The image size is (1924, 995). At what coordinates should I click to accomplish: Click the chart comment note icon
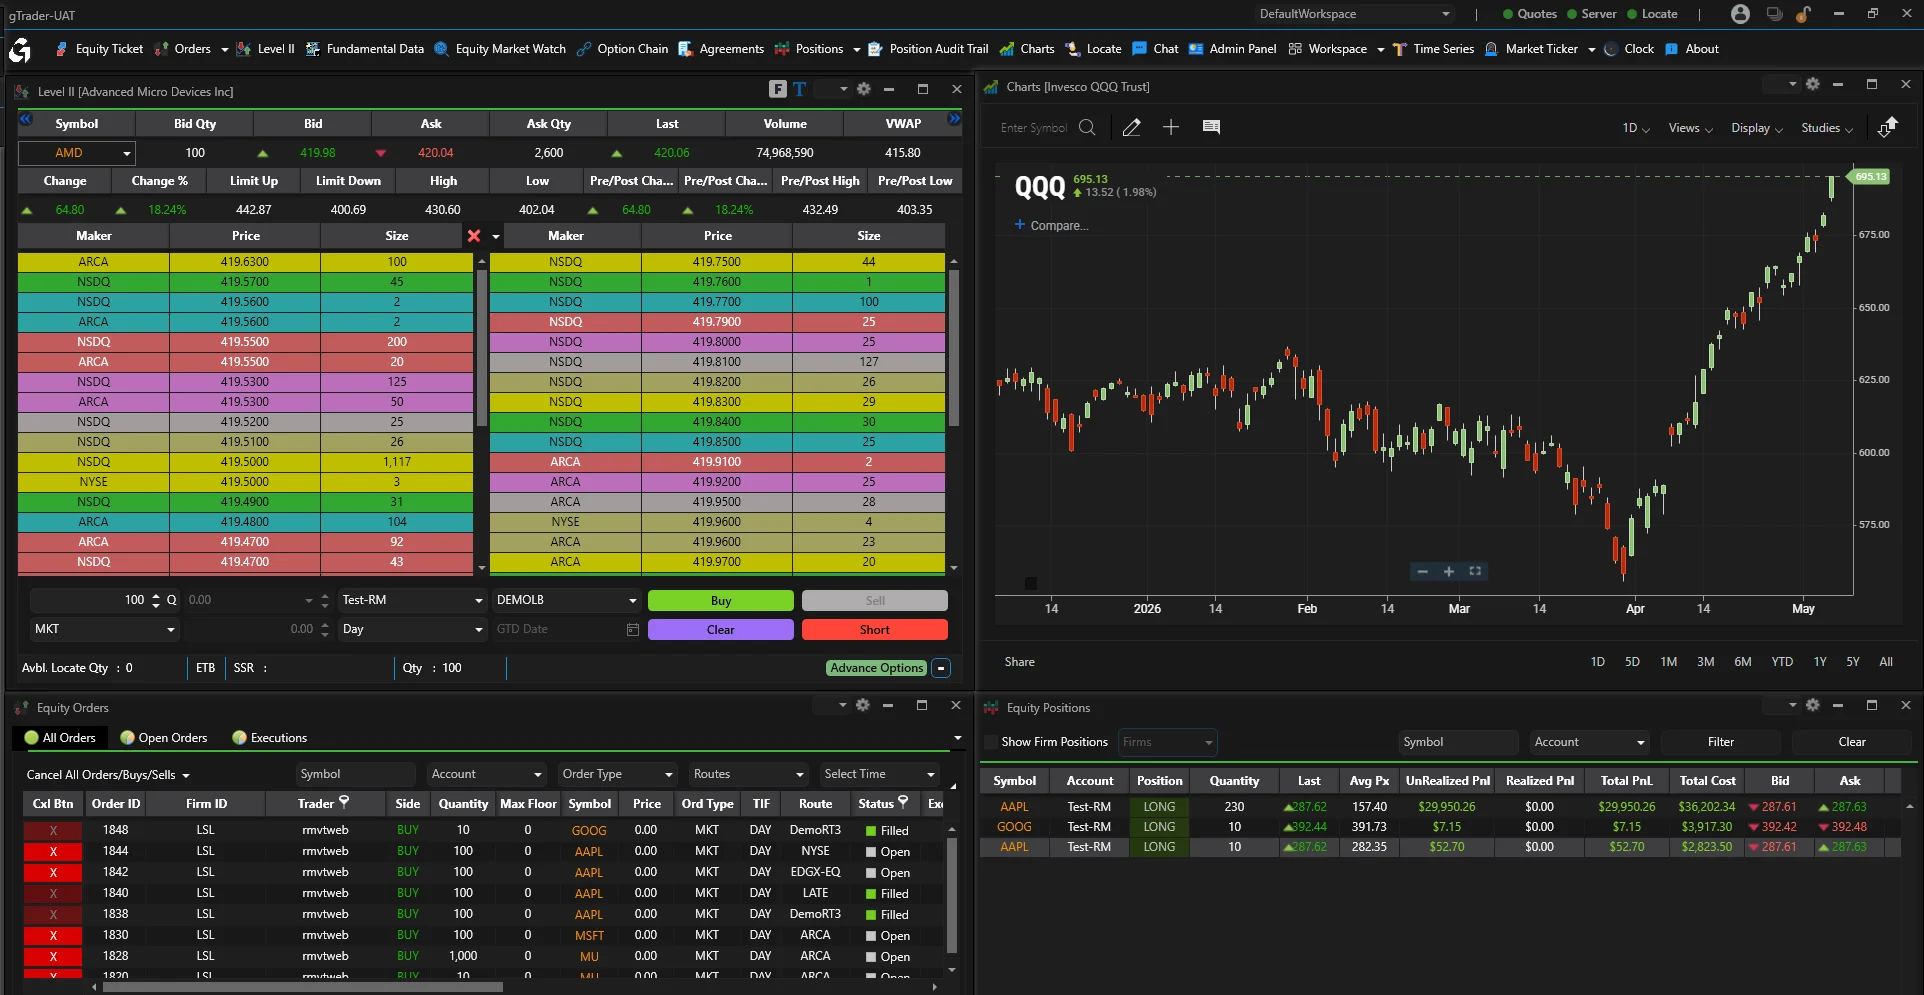tap(1211, 127)
